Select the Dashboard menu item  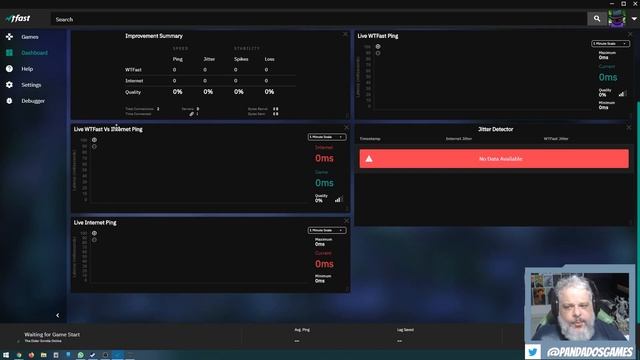tap(34, 53)
